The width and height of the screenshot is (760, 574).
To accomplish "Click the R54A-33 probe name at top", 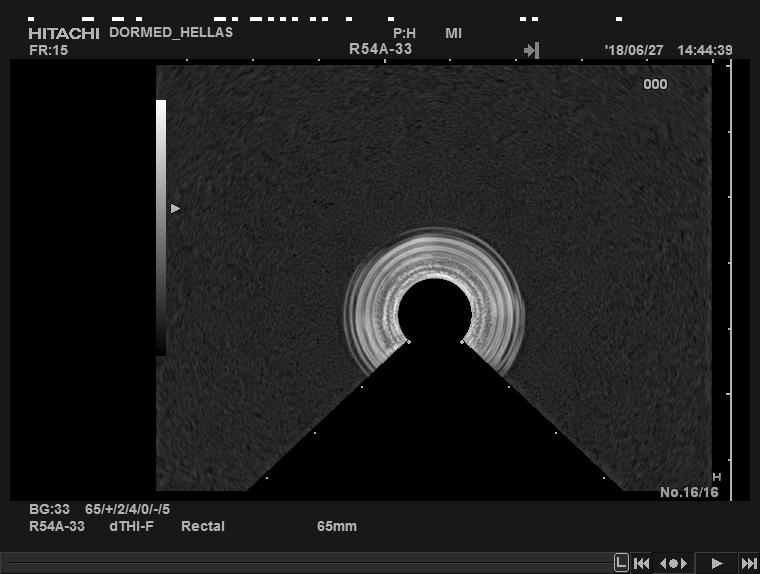I will (380, 48).
